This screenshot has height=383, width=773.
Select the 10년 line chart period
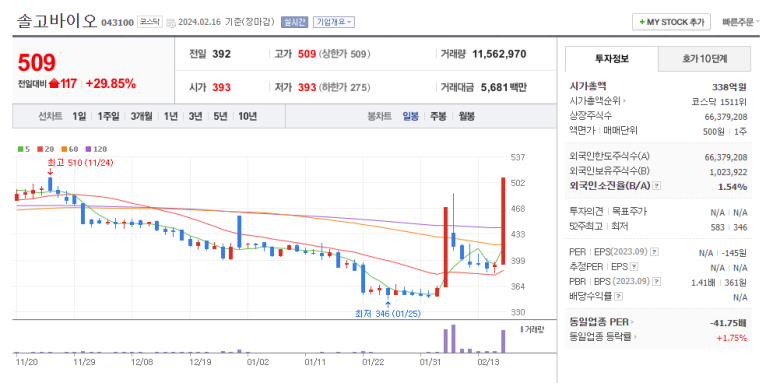(247, 117)
